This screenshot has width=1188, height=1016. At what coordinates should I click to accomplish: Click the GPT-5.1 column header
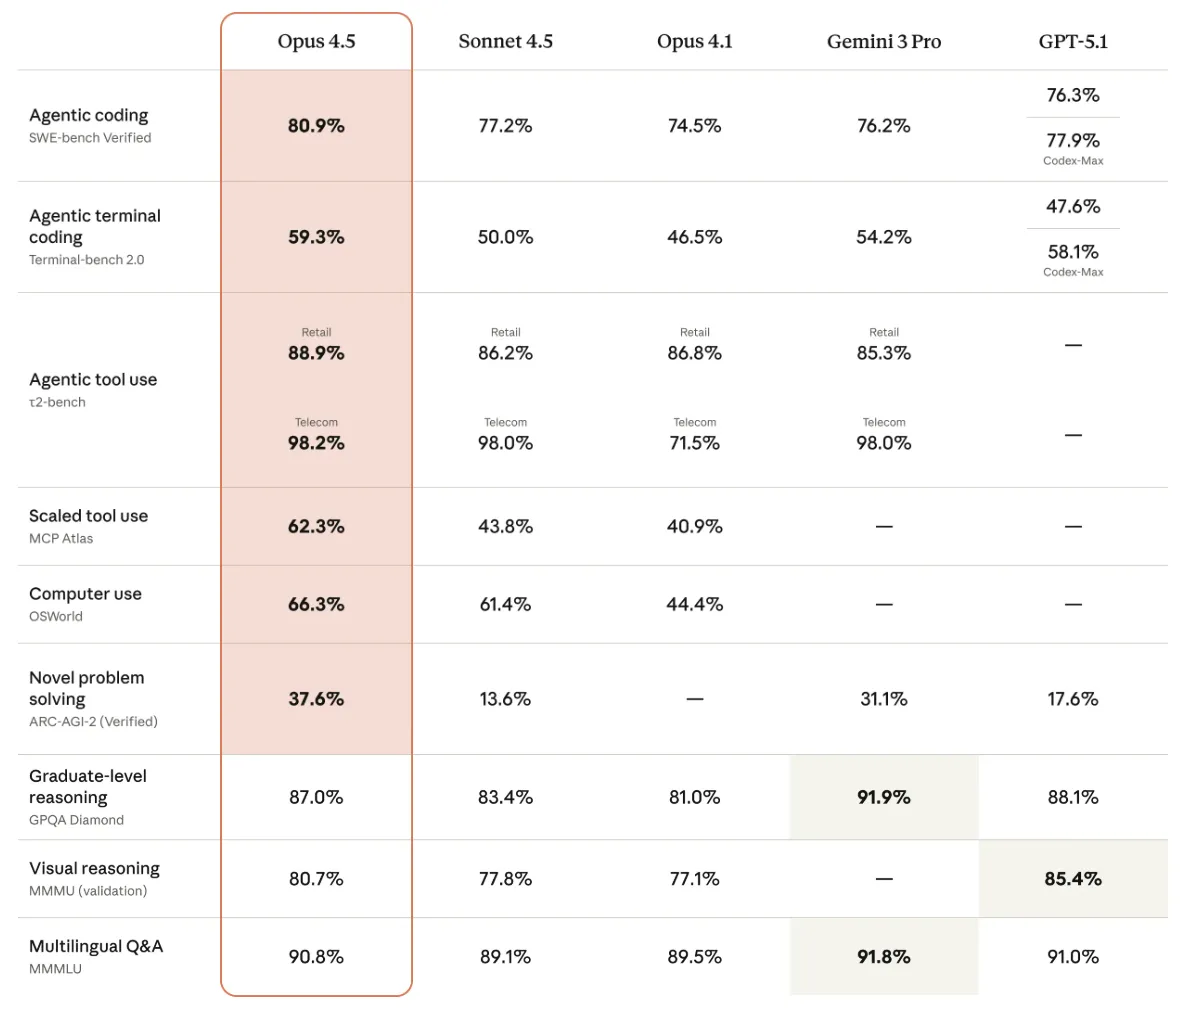point(1073,42)
